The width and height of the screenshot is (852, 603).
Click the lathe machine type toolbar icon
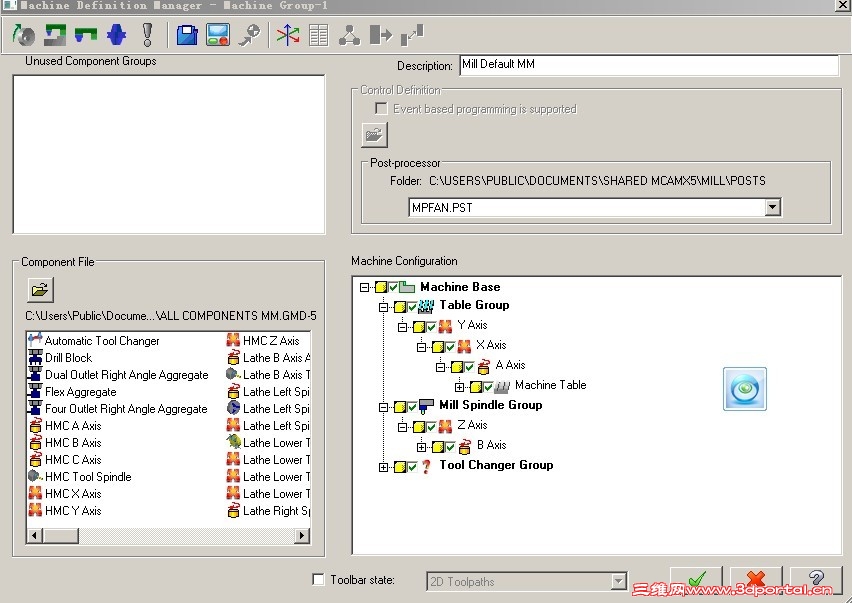point(23,35)
